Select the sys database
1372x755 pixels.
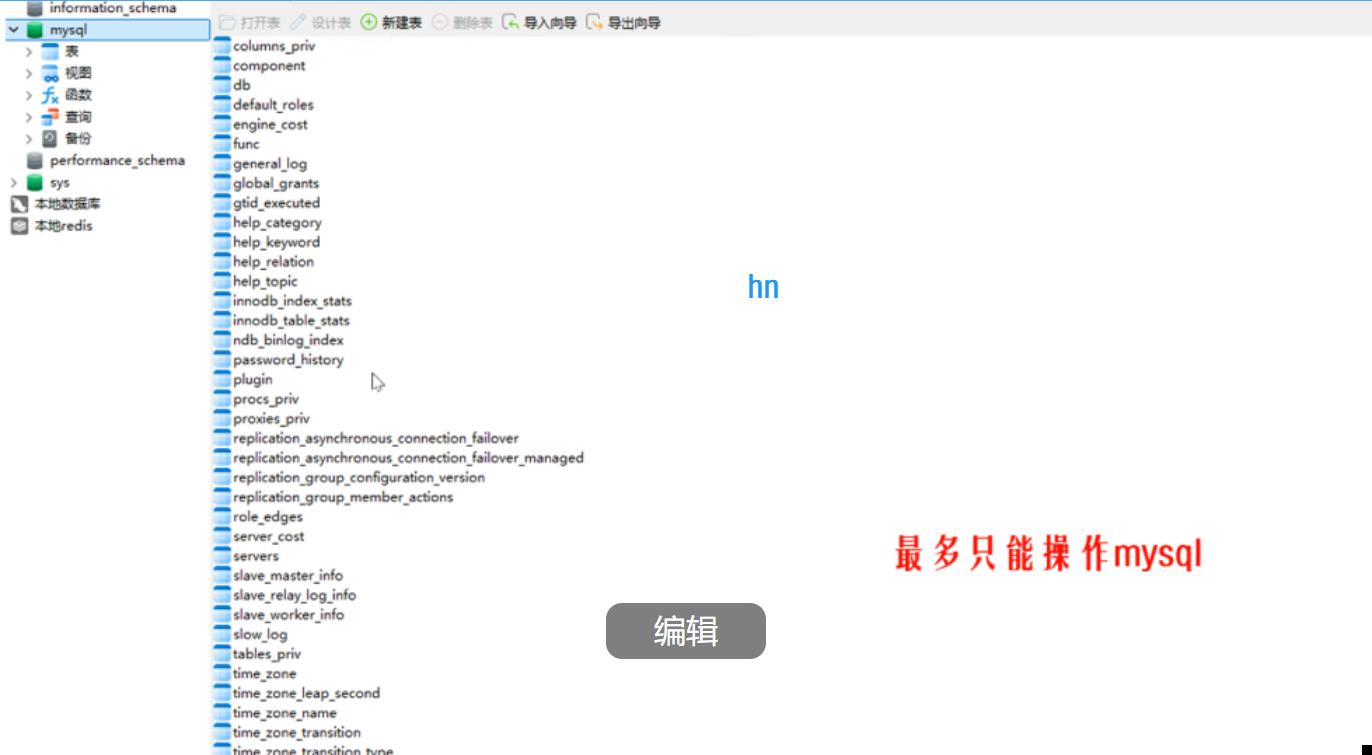(x=60, y=183)
